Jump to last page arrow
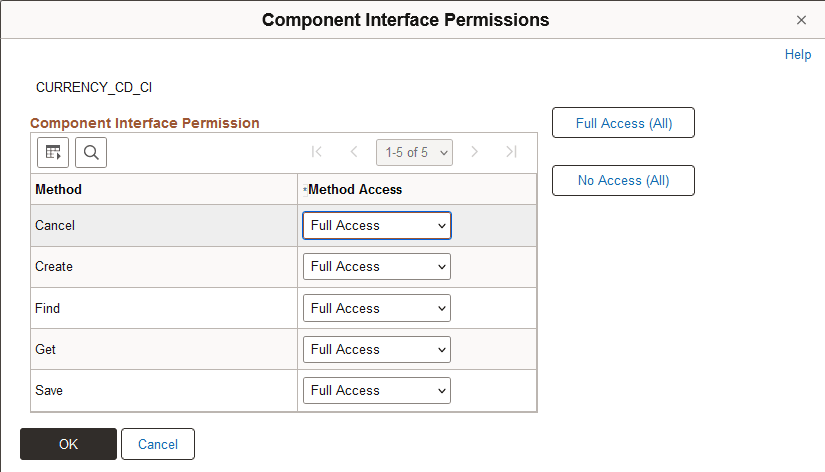 [x=511, y=152]
